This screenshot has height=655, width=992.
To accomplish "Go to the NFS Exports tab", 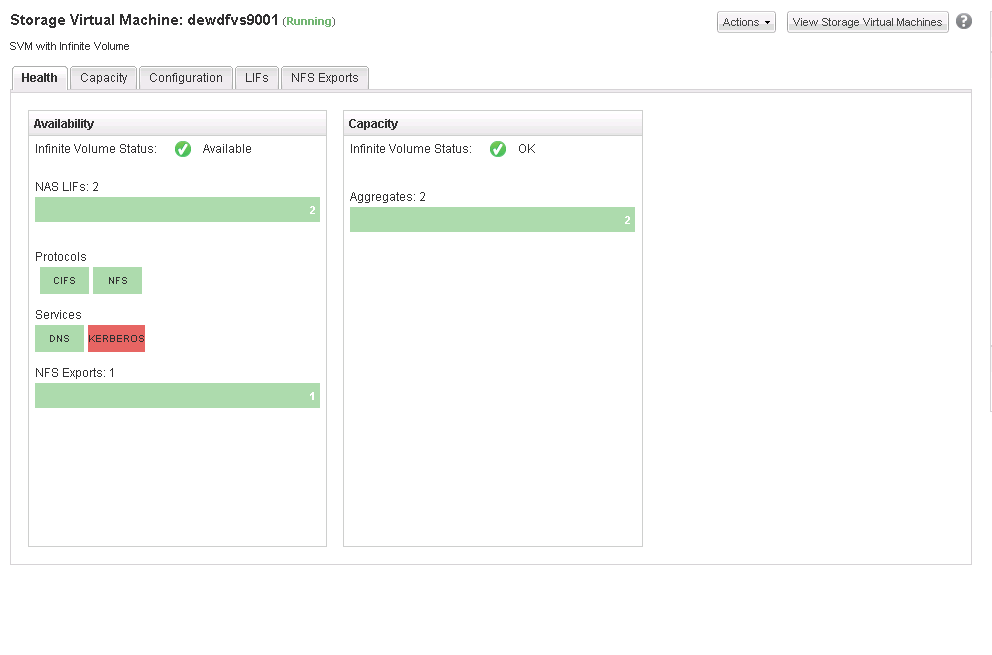I will 325,78.
